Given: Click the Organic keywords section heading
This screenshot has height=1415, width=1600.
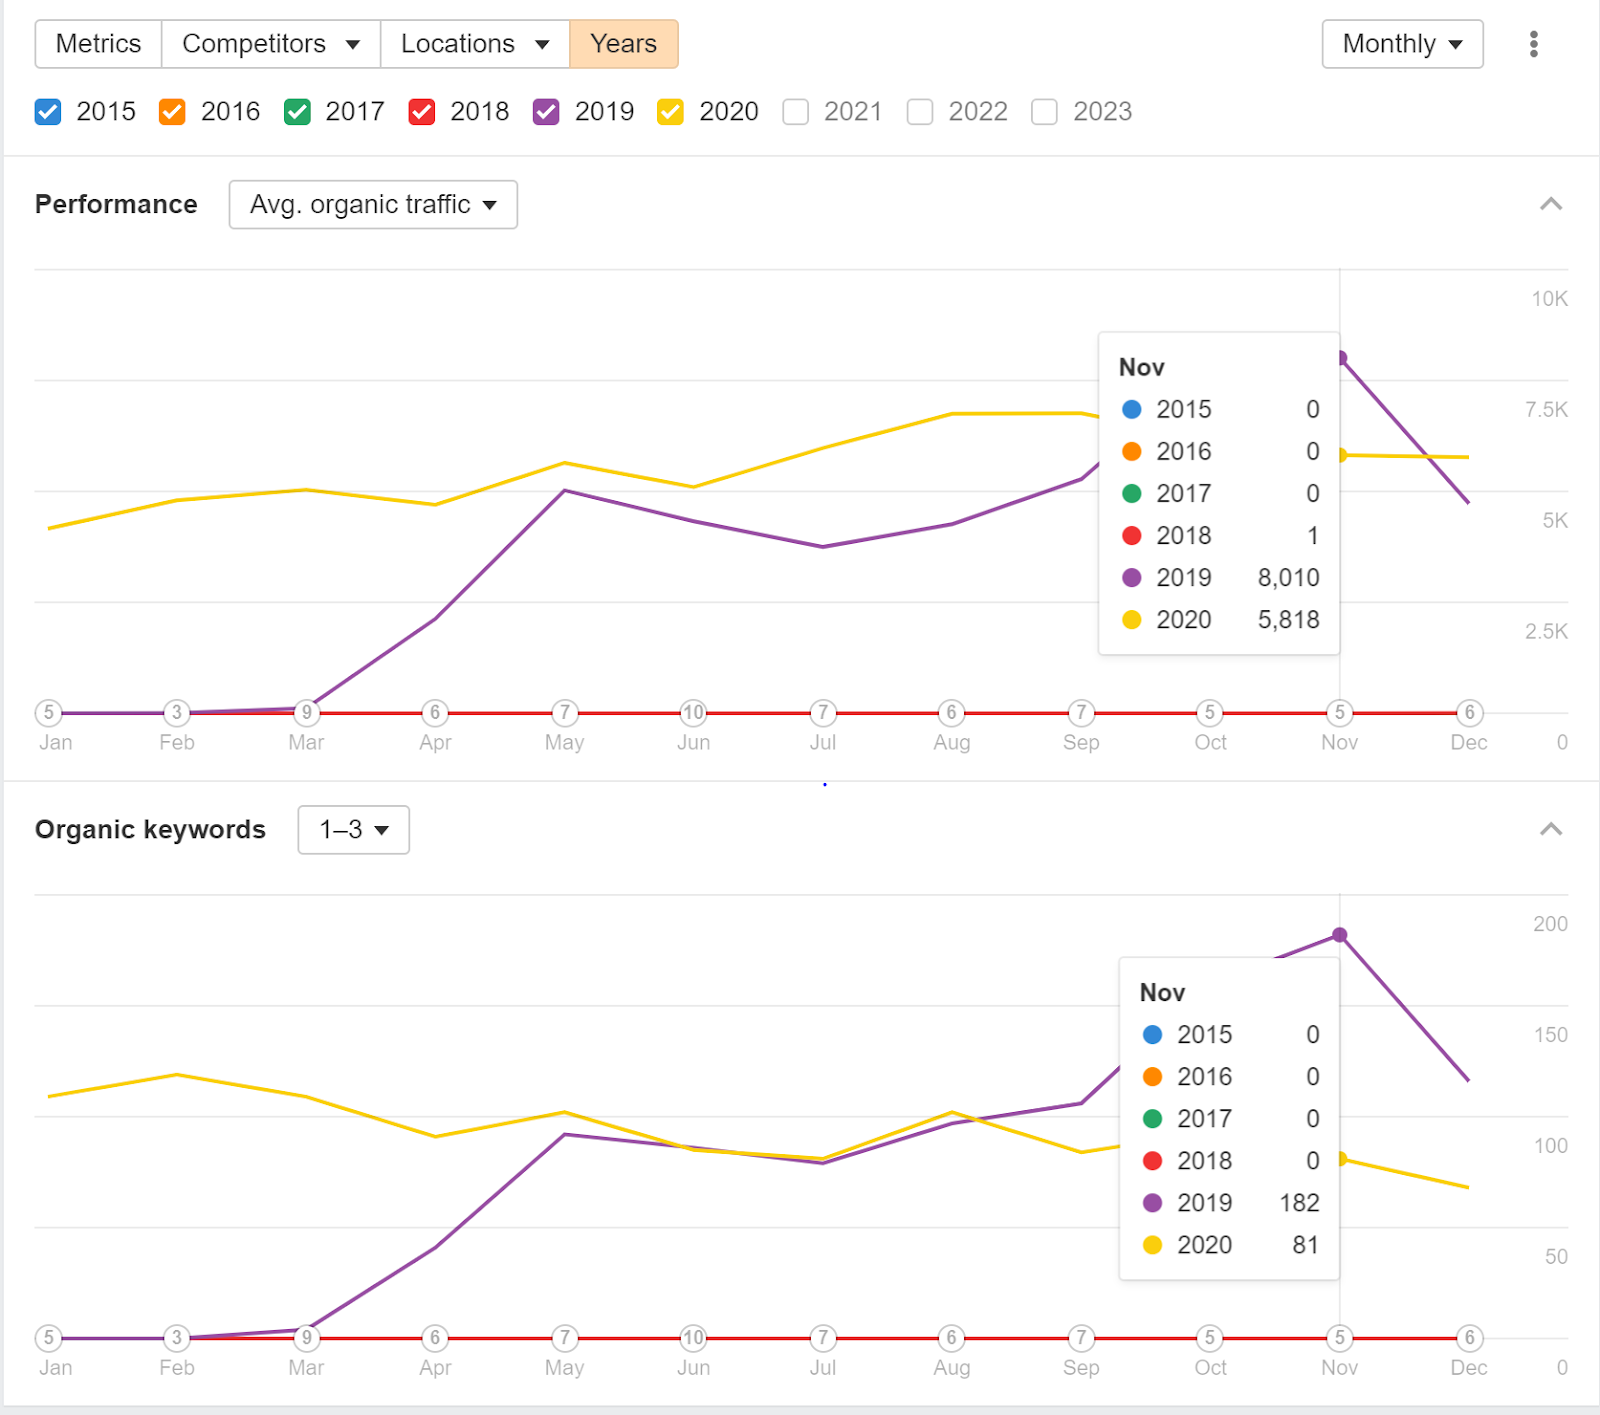Looking at the screenshot, I should click(150, 830).
